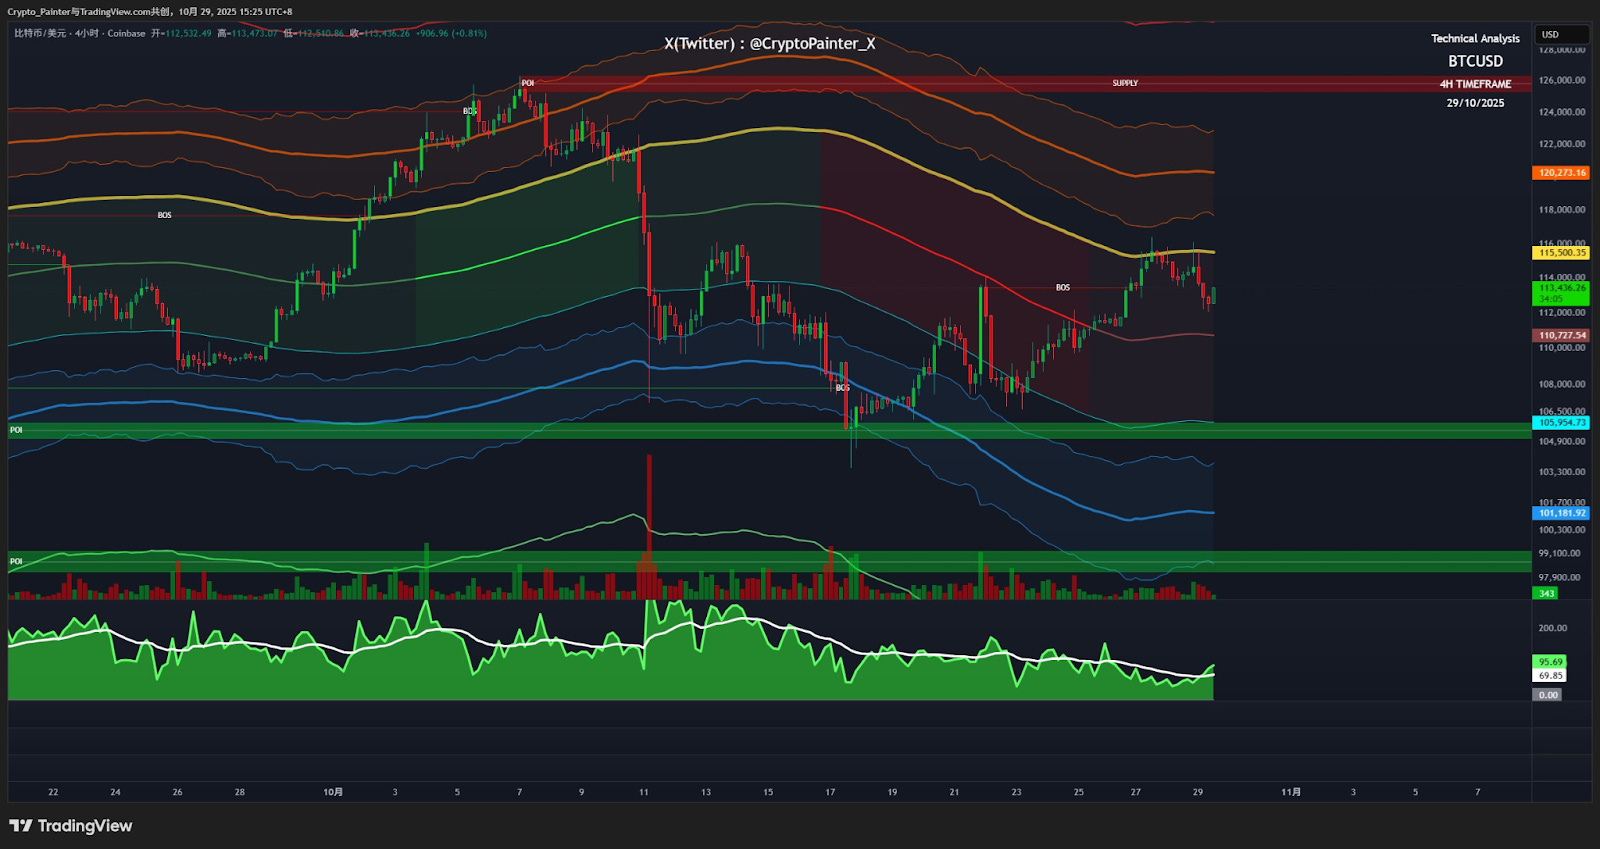Open the USD currency selector
This screenshot has width=1600, height=849.
[1562, 34]
